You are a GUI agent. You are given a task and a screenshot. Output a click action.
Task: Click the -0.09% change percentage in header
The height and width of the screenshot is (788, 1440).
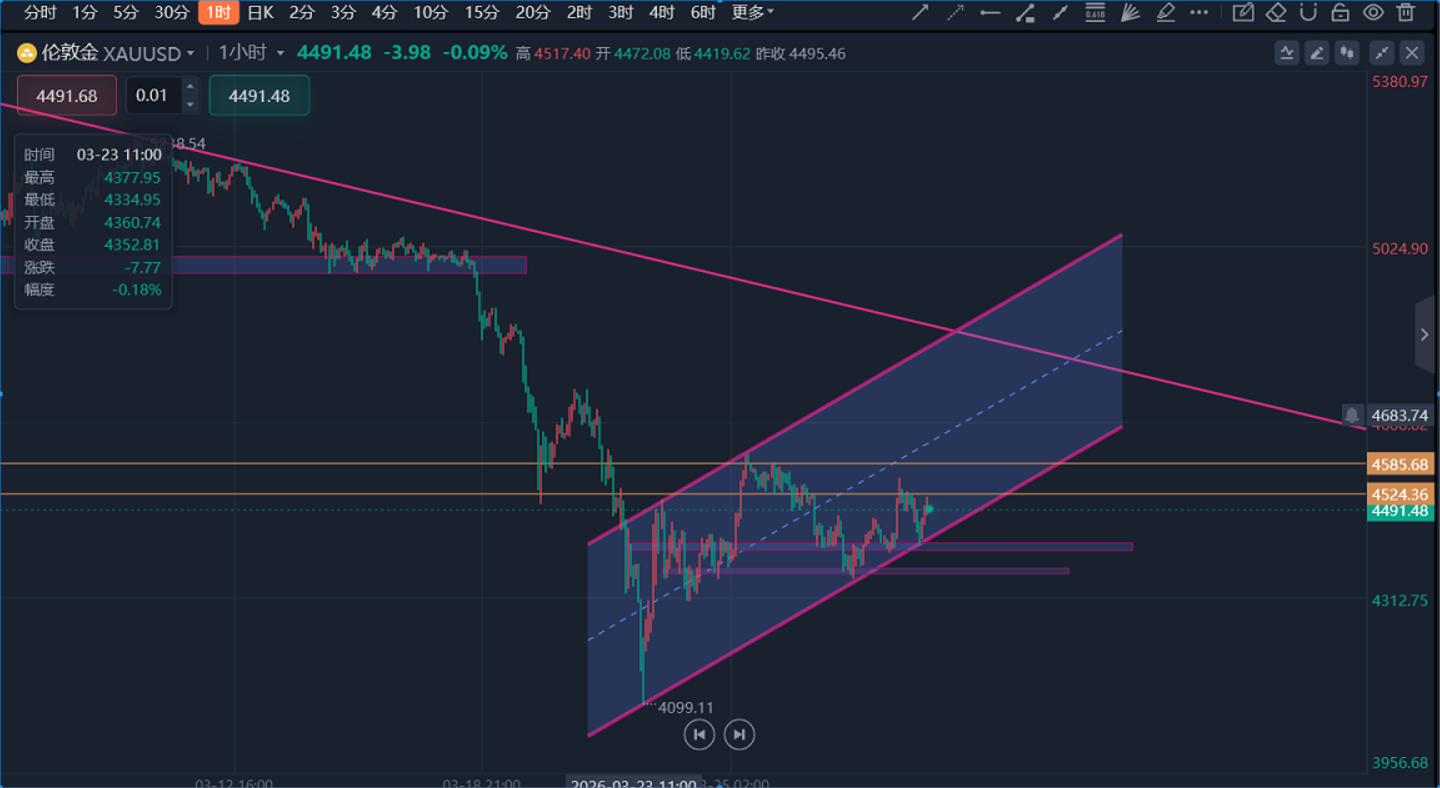(x=475, y=53)
